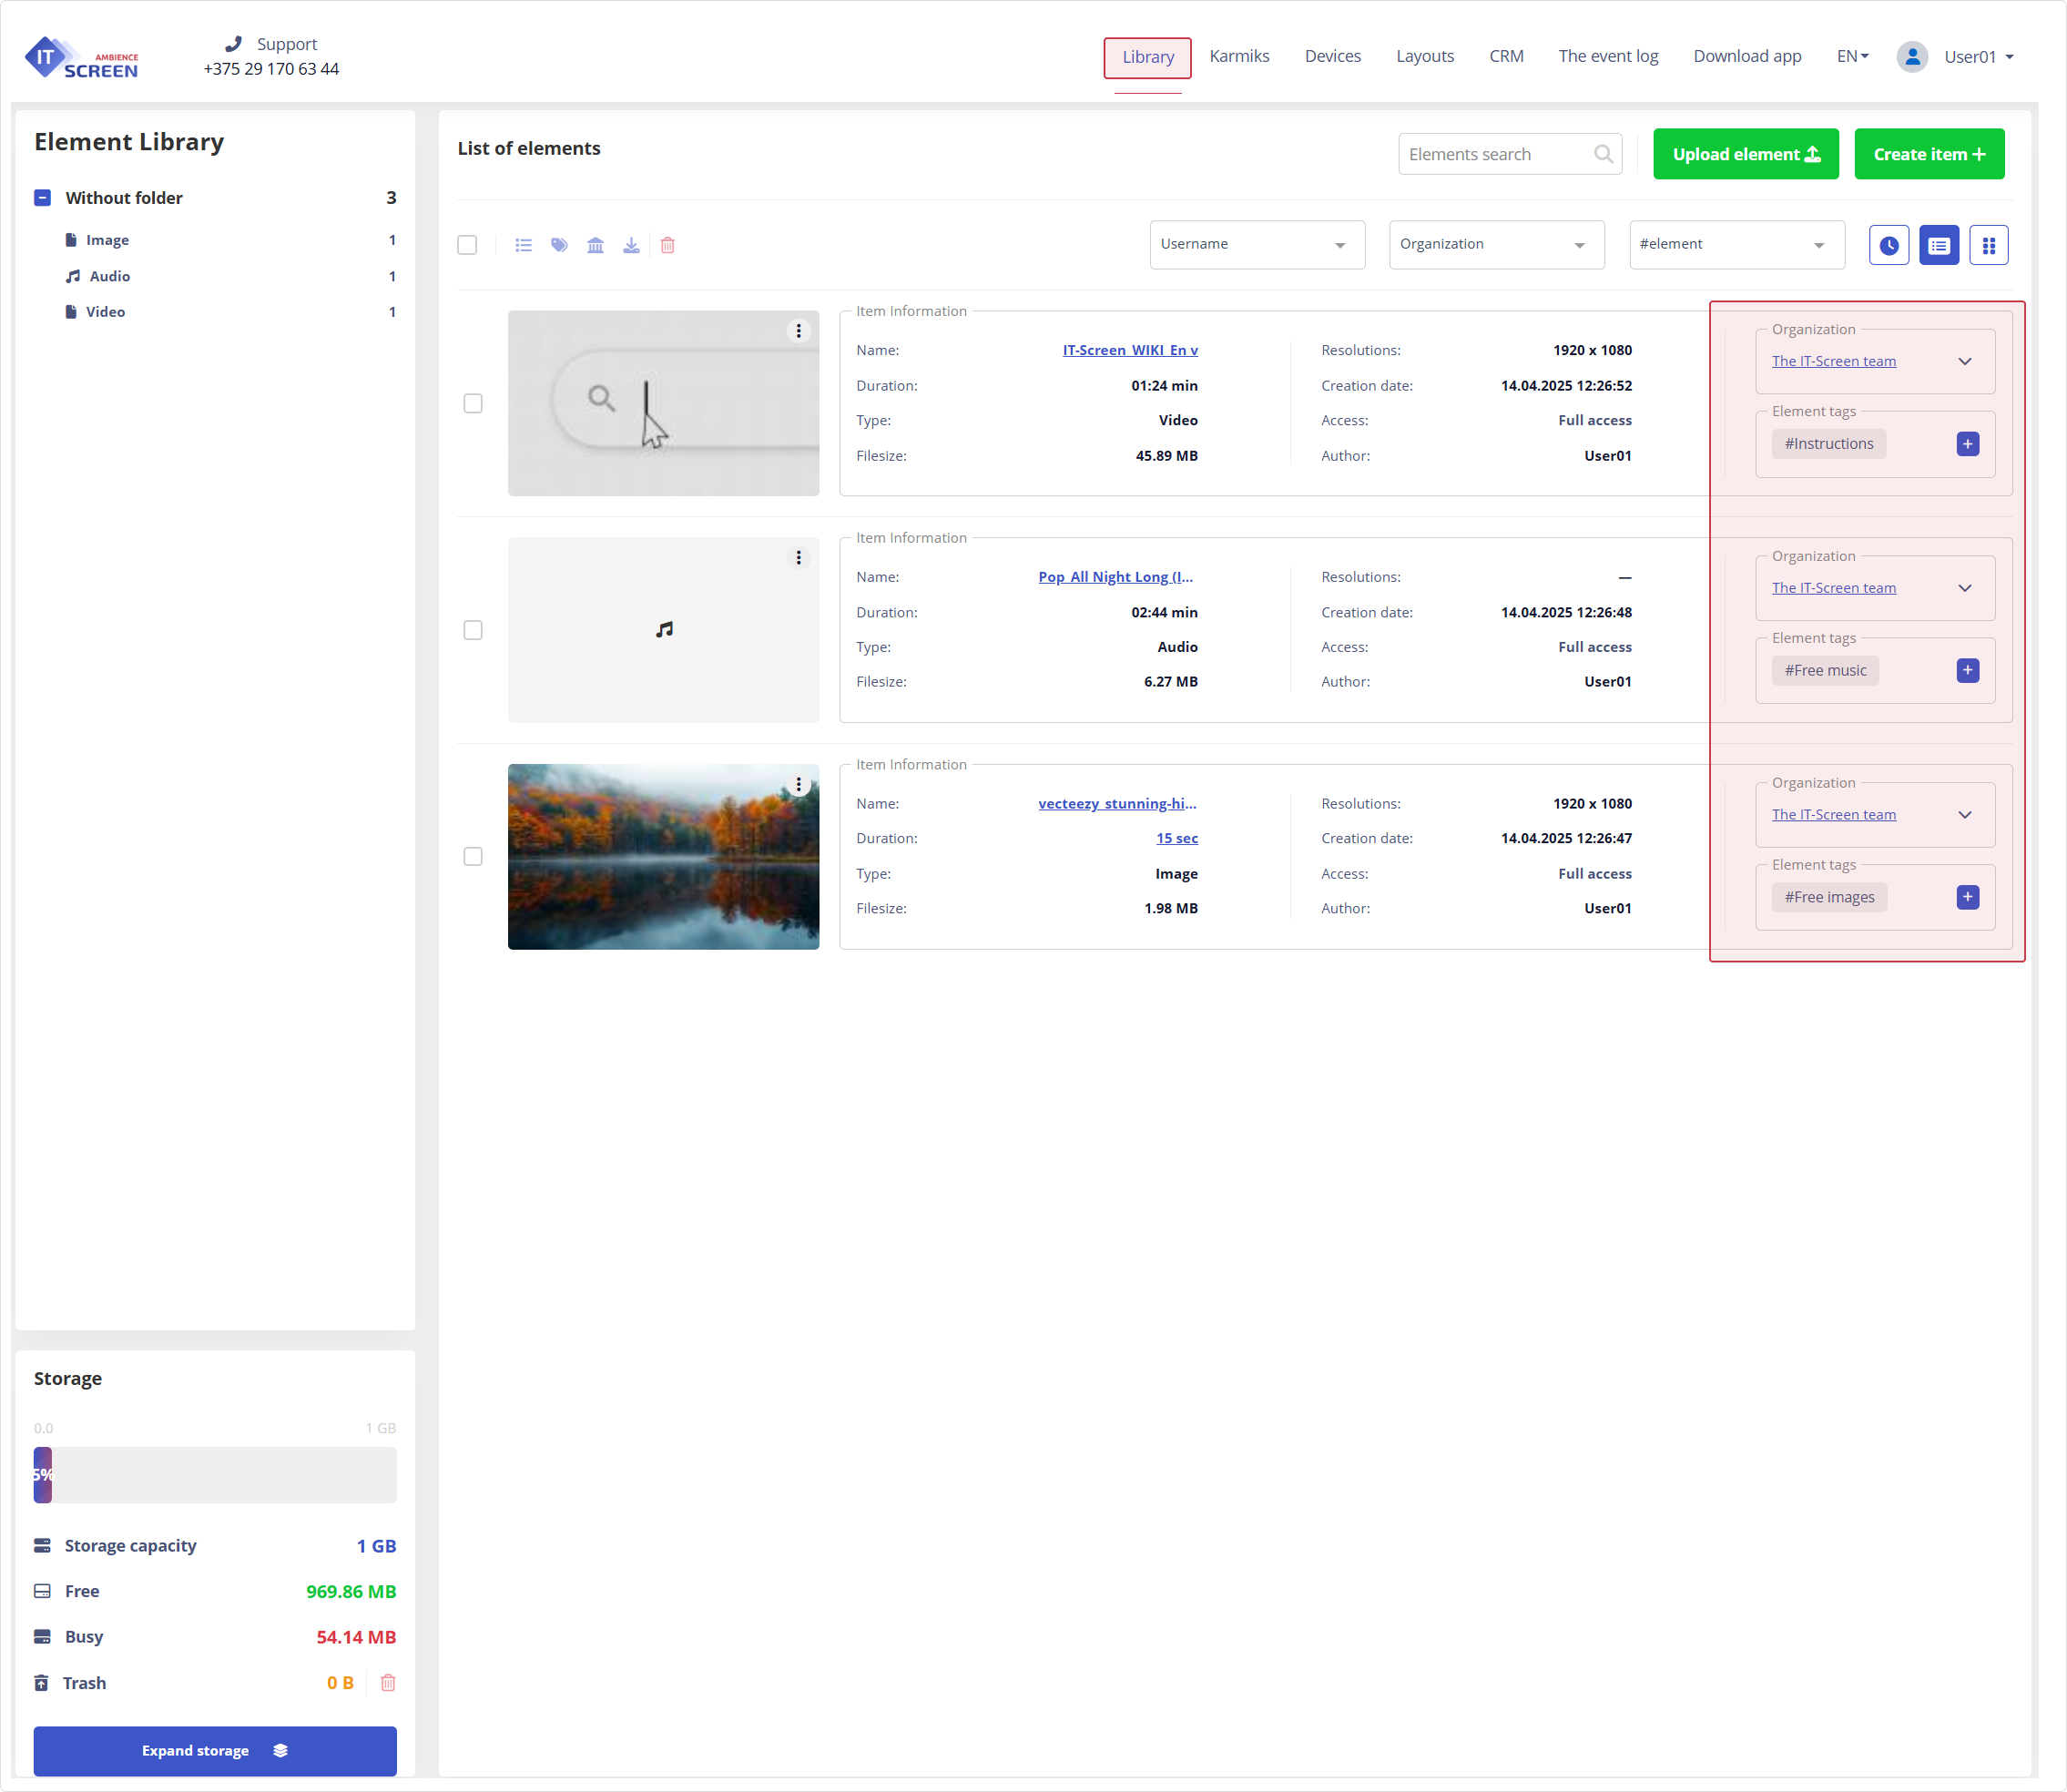
Task: Open the #element tag filter dropdown
Action: [1736, 245]
